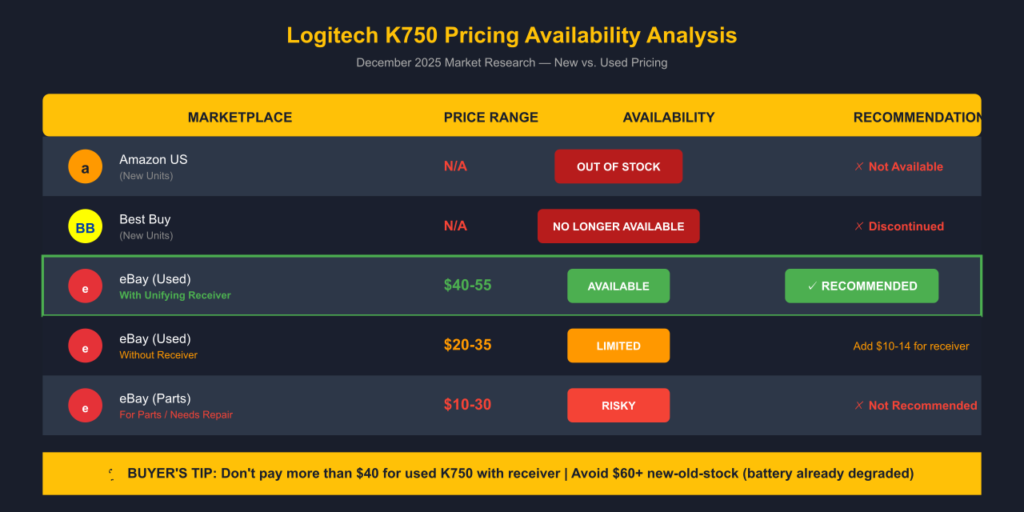
Task: Click the X icon next to Not Available
Action: pyautogui.click(x=859, y=167)
